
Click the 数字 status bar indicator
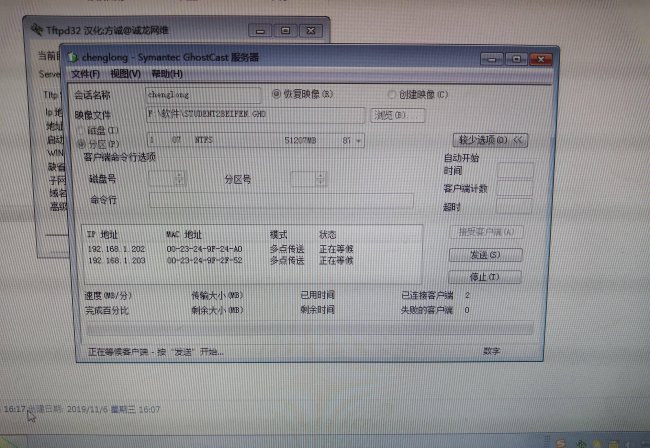point(492,351)
